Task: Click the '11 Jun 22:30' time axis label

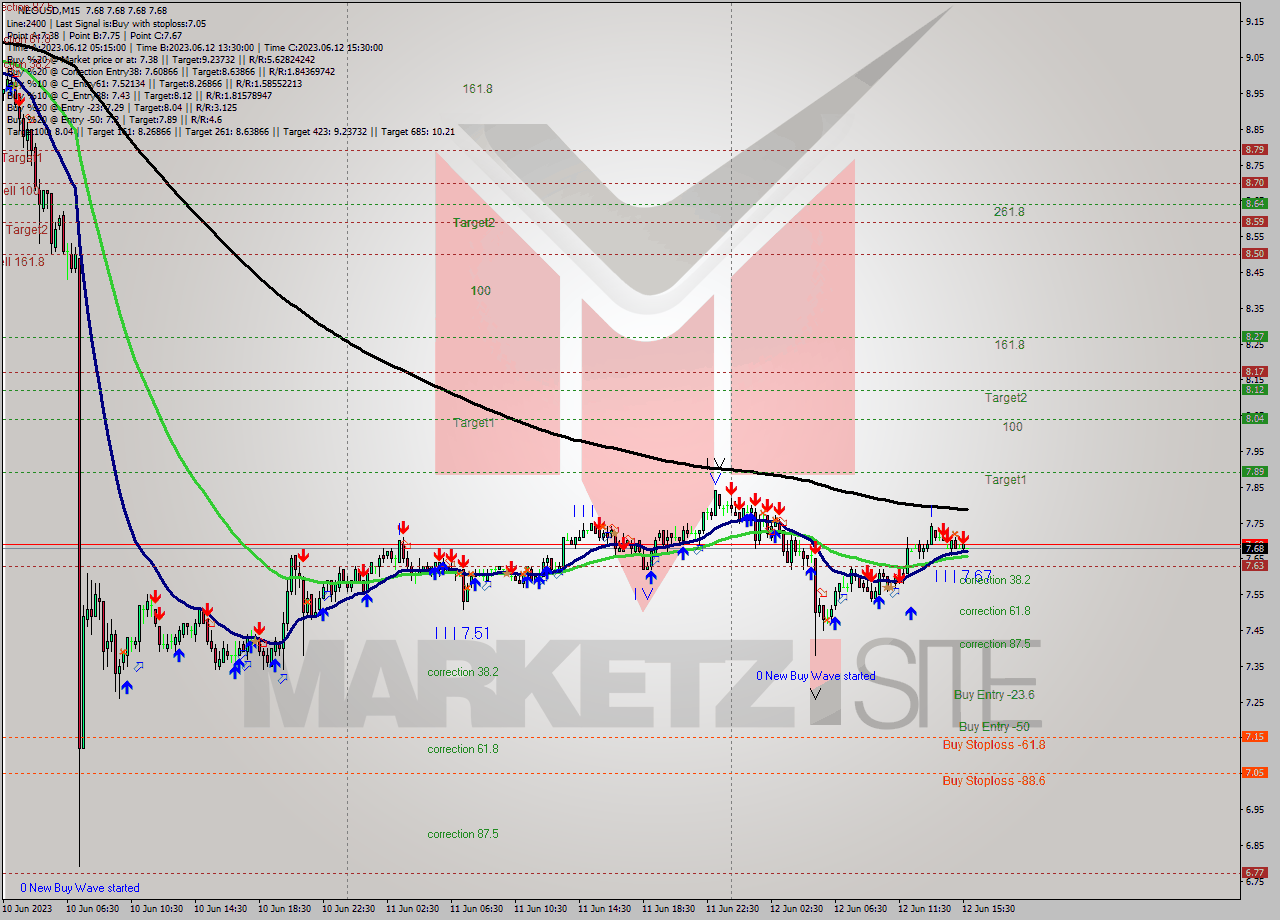Action: [732, 909]
